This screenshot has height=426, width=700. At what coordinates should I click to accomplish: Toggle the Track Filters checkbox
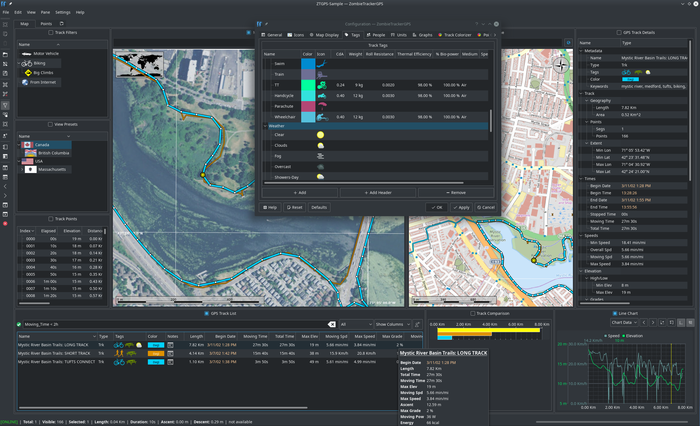coord(49,34)
